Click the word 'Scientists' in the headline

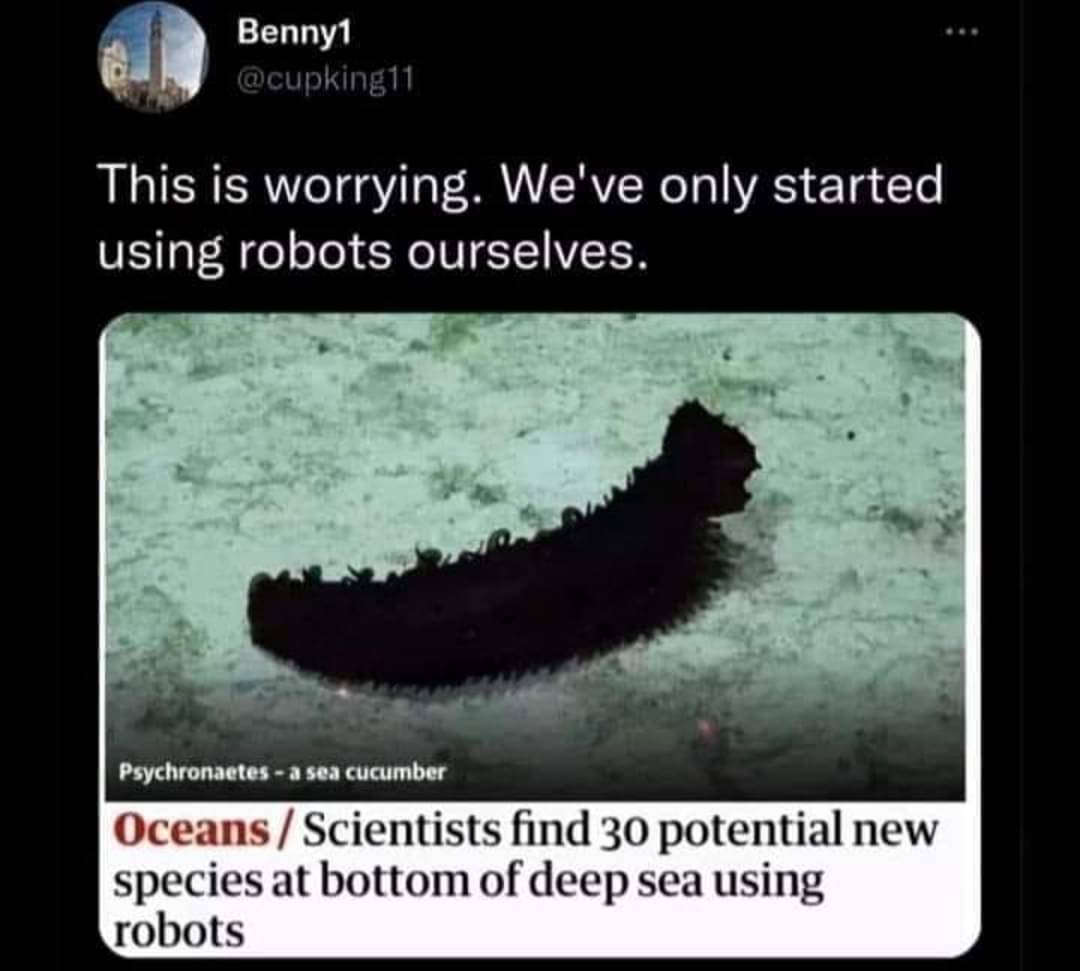coord(402,830)
